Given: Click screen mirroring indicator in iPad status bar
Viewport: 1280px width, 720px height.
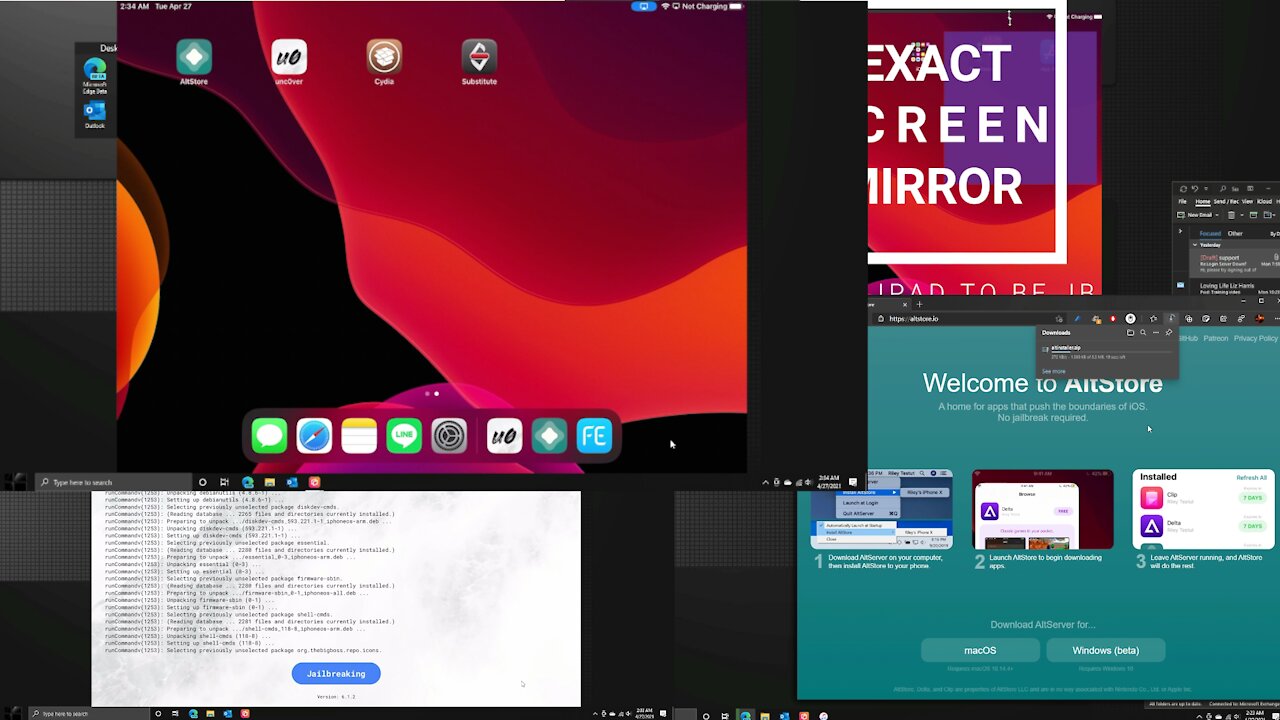Looking at the screenshot, I should tap(643, 6).
